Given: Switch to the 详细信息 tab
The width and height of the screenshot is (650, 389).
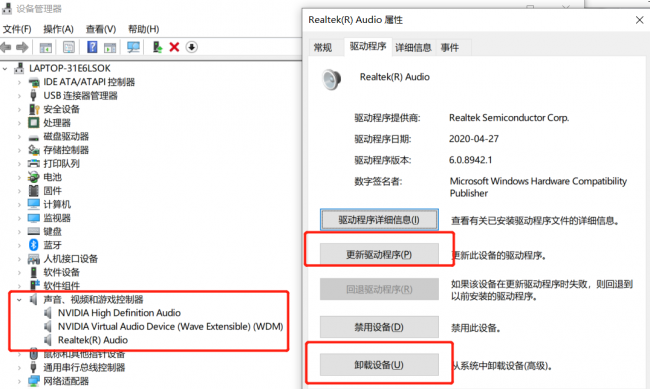Looking at the screenshot, I should (413, 48).
